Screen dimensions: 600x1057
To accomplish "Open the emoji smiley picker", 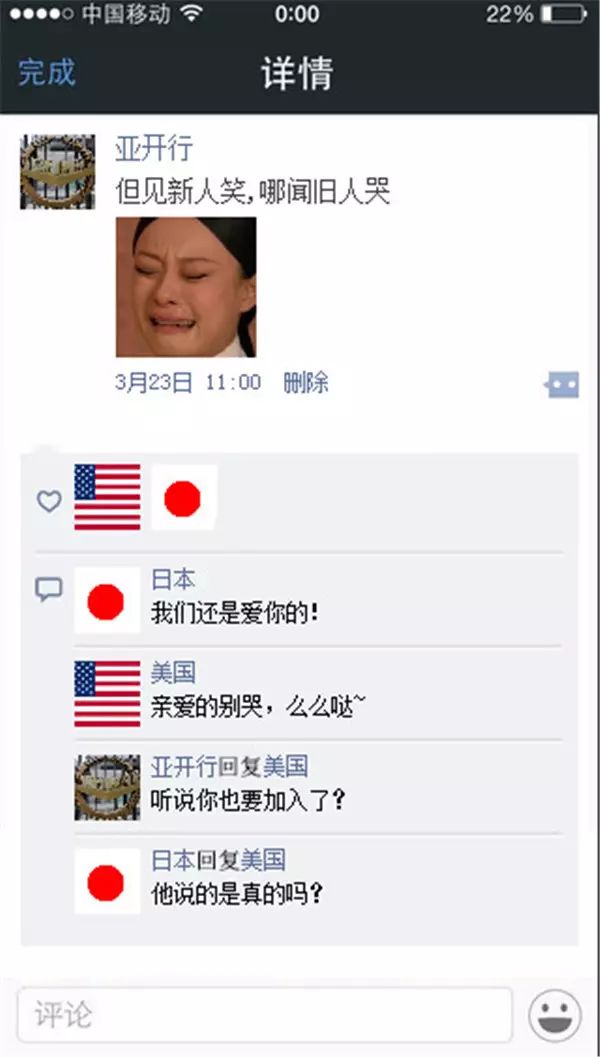I will (x=555, y=1015).
